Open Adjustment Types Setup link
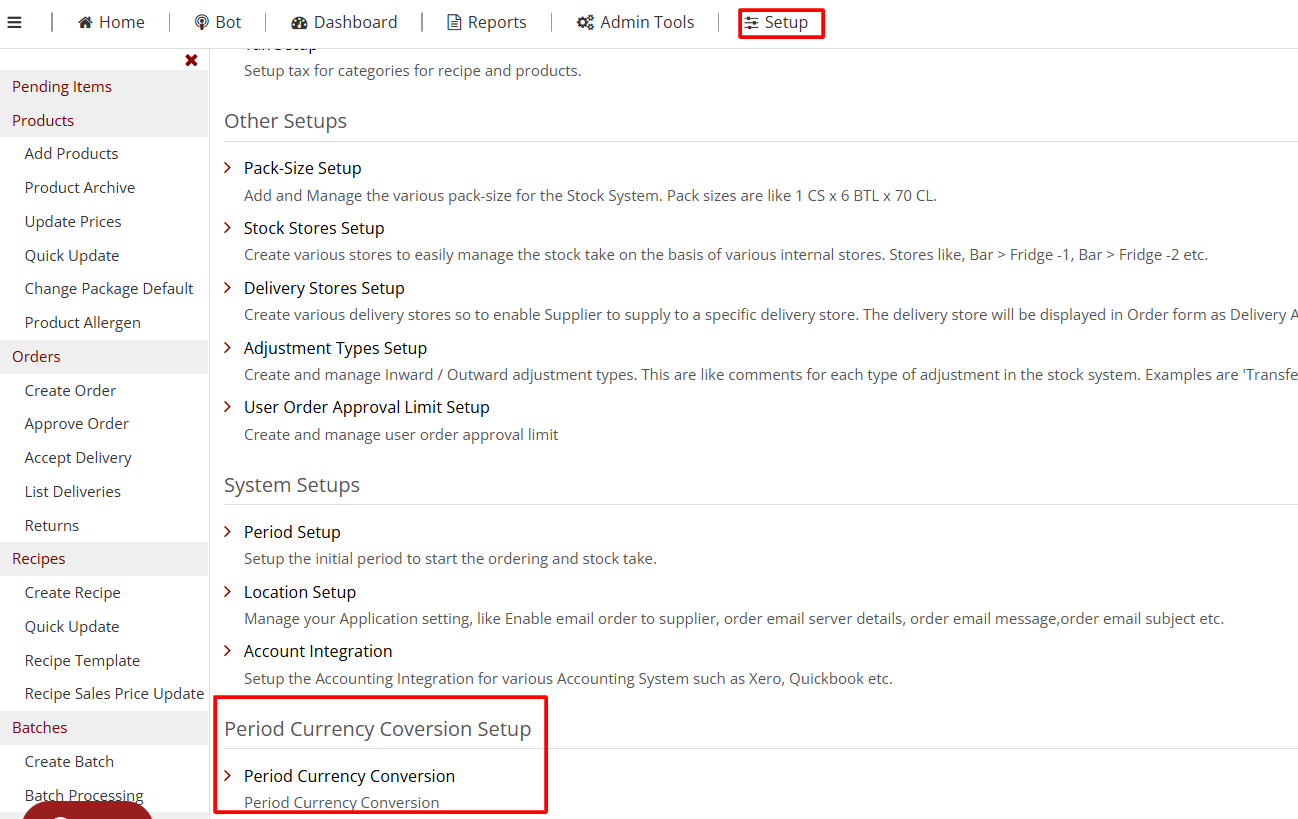The height and width of the screenshot is (819, 1298). 335,348
